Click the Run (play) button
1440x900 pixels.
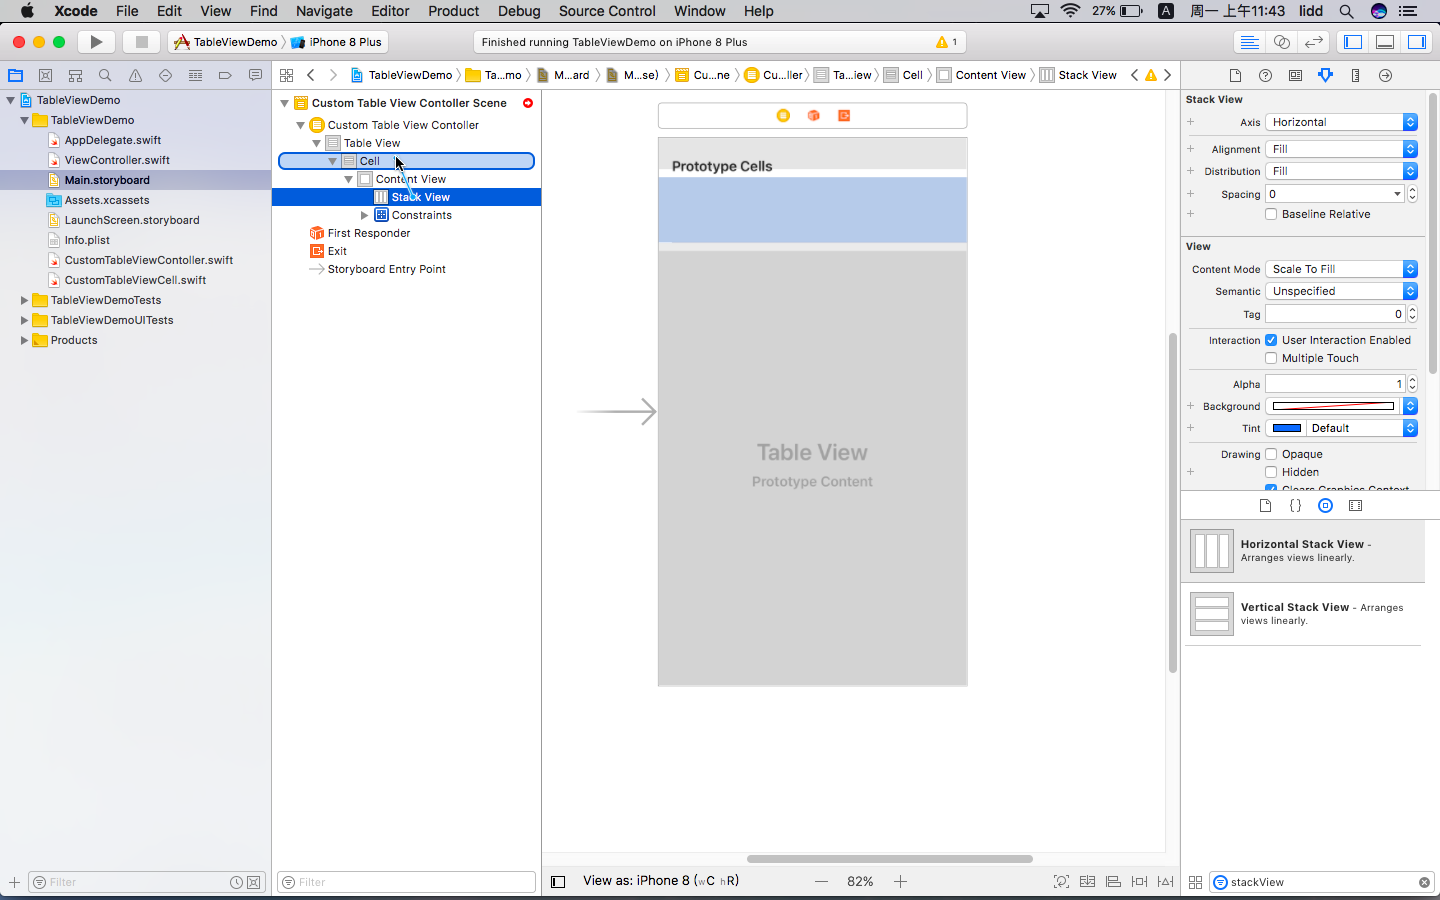pyautogui.click(x=96, y=42)
